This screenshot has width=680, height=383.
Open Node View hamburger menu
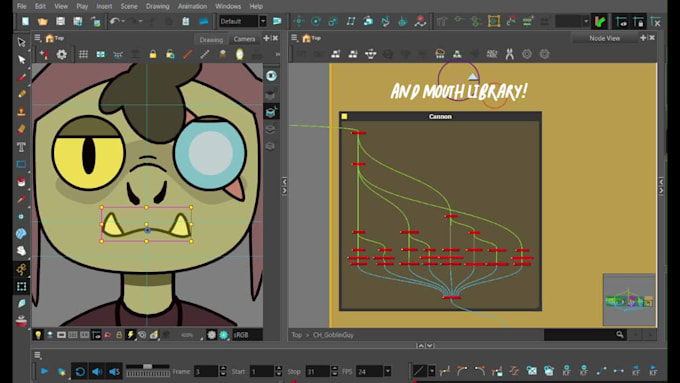[x=294, y=38]
